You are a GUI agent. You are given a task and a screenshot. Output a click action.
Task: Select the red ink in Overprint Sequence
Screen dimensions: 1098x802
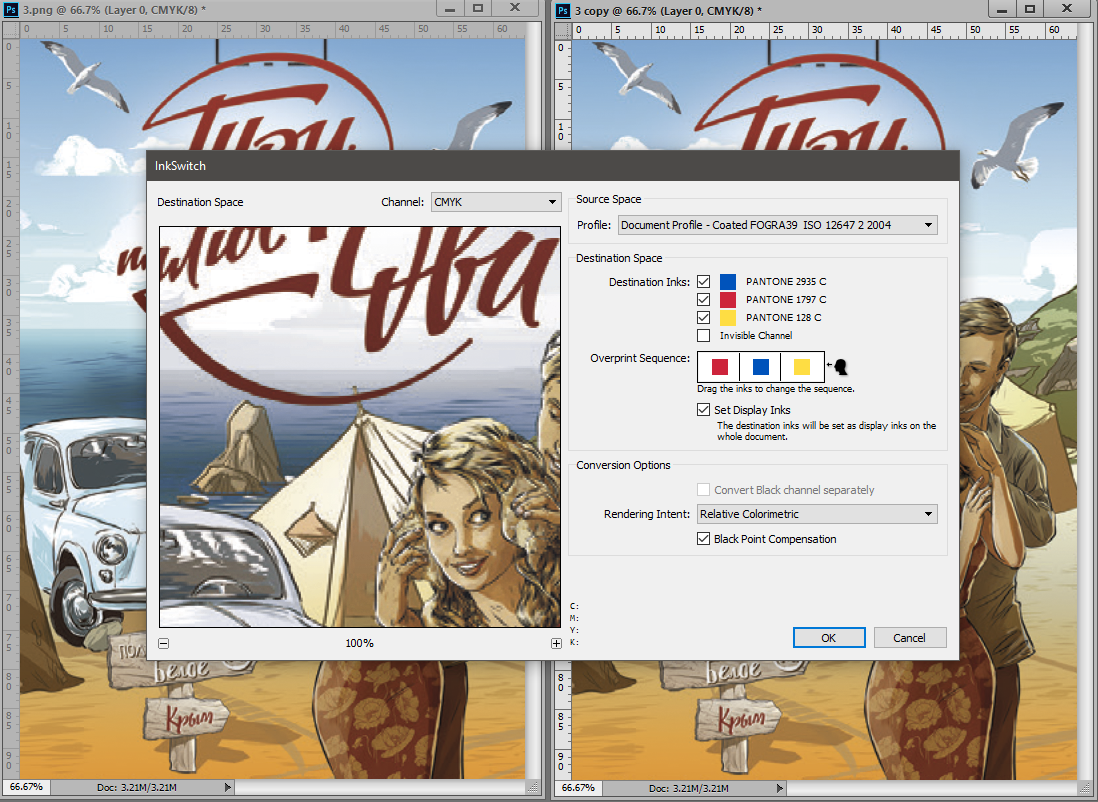click(x=720, y=366)
